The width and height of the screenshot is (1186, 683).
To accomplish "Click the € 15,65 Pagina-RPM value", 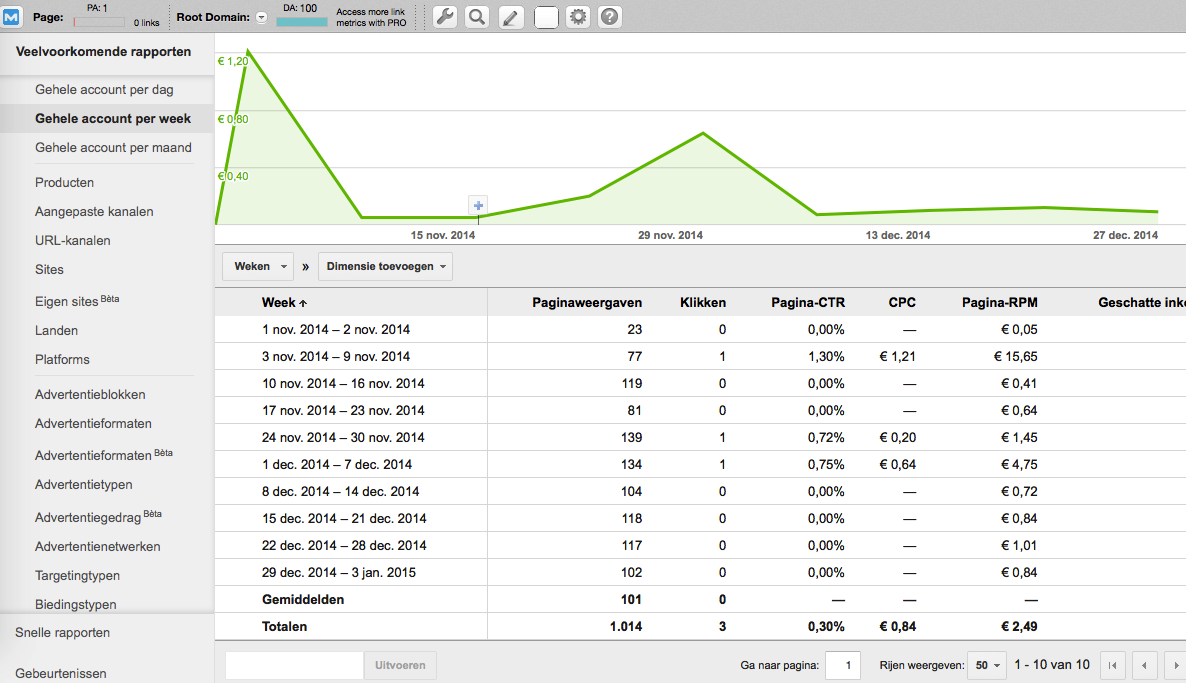I will [1015, 356].
